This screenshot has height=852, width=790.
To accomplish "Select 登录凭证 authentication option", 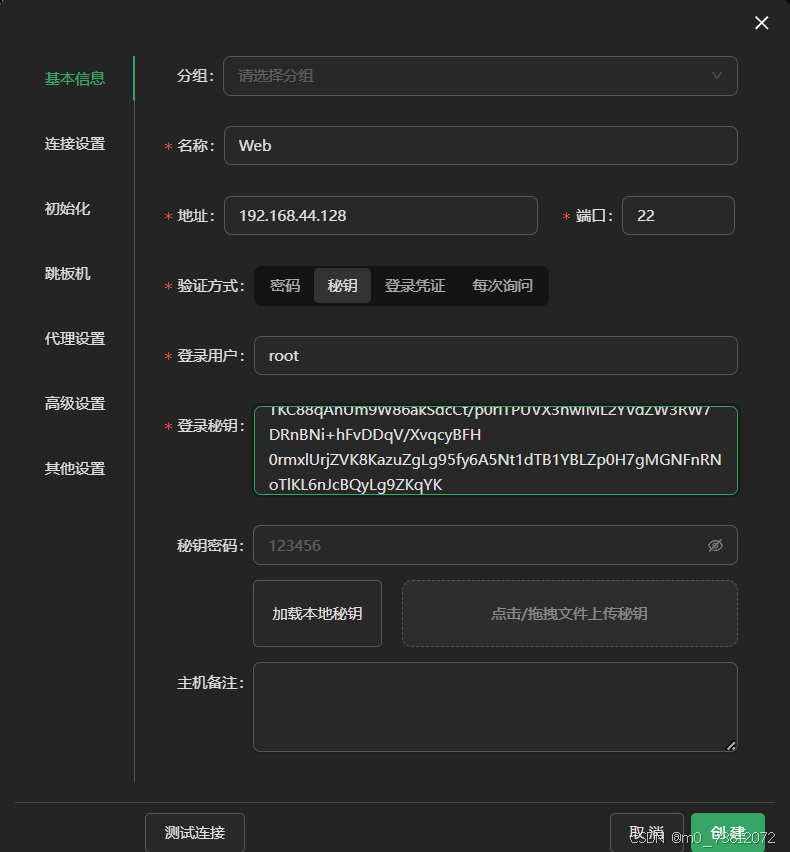I will click(x=415, y=285).
